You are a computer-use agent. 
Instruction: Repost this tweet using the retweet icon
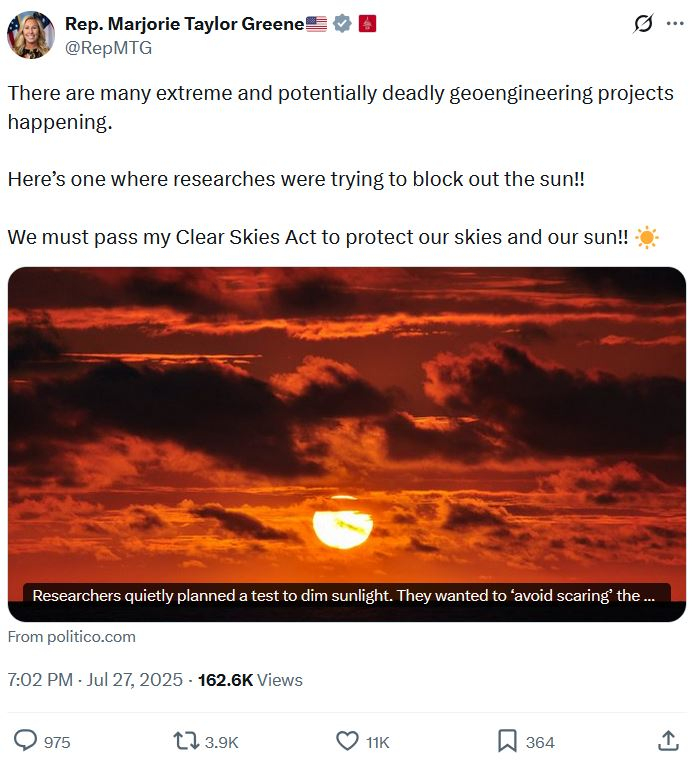186,741
